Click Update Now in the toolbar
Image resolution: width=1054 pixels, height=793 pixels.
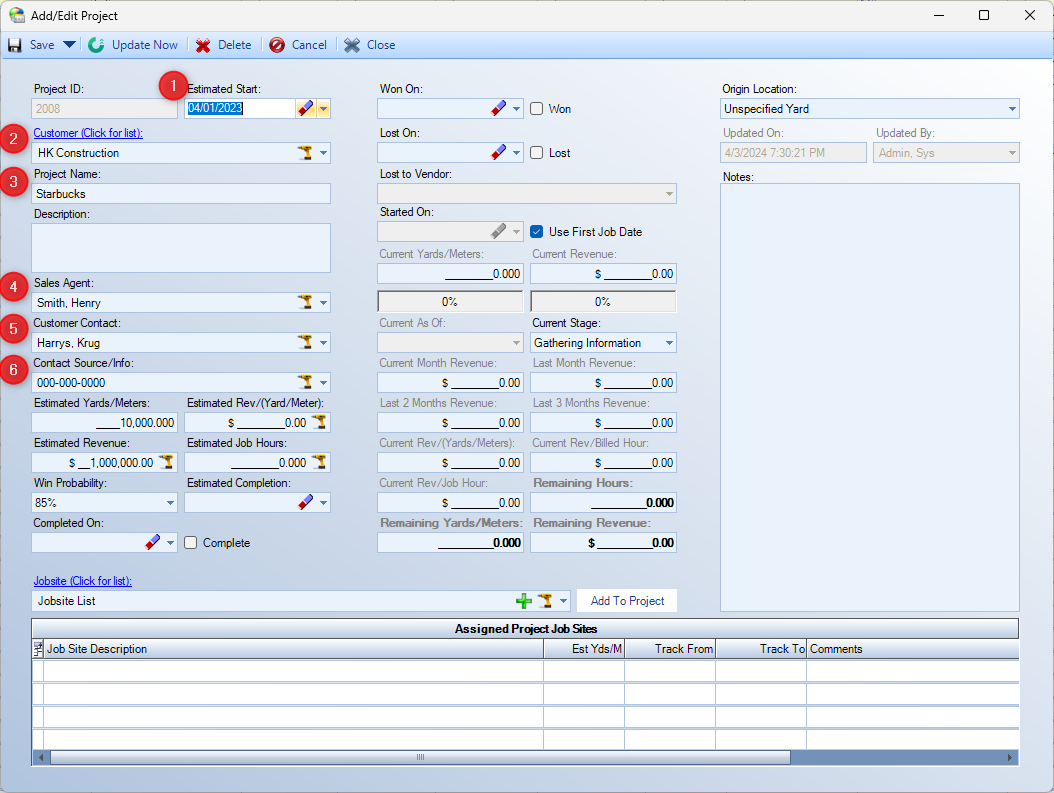tap(145, 45)
